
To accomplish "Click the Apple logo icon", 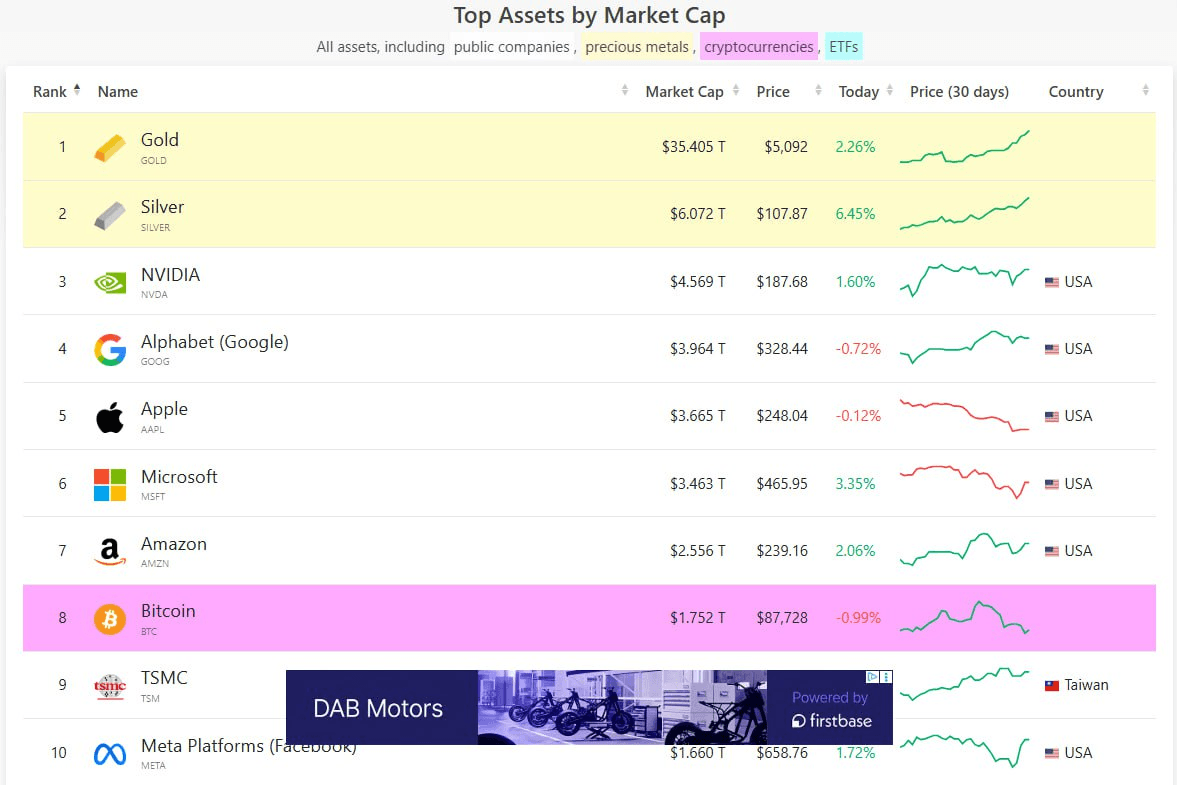I will pos(110,417).
